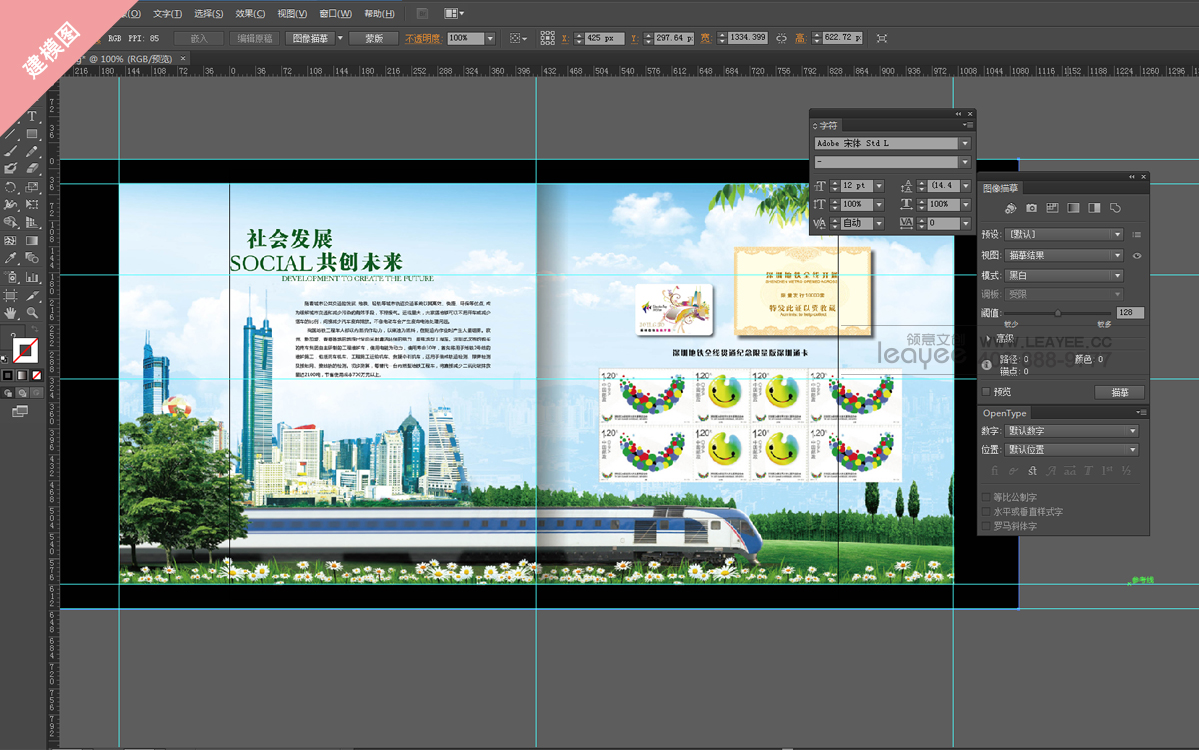
Task: Click the 阈值 threshold slider handle
Action: click(x=1058, y=313)
